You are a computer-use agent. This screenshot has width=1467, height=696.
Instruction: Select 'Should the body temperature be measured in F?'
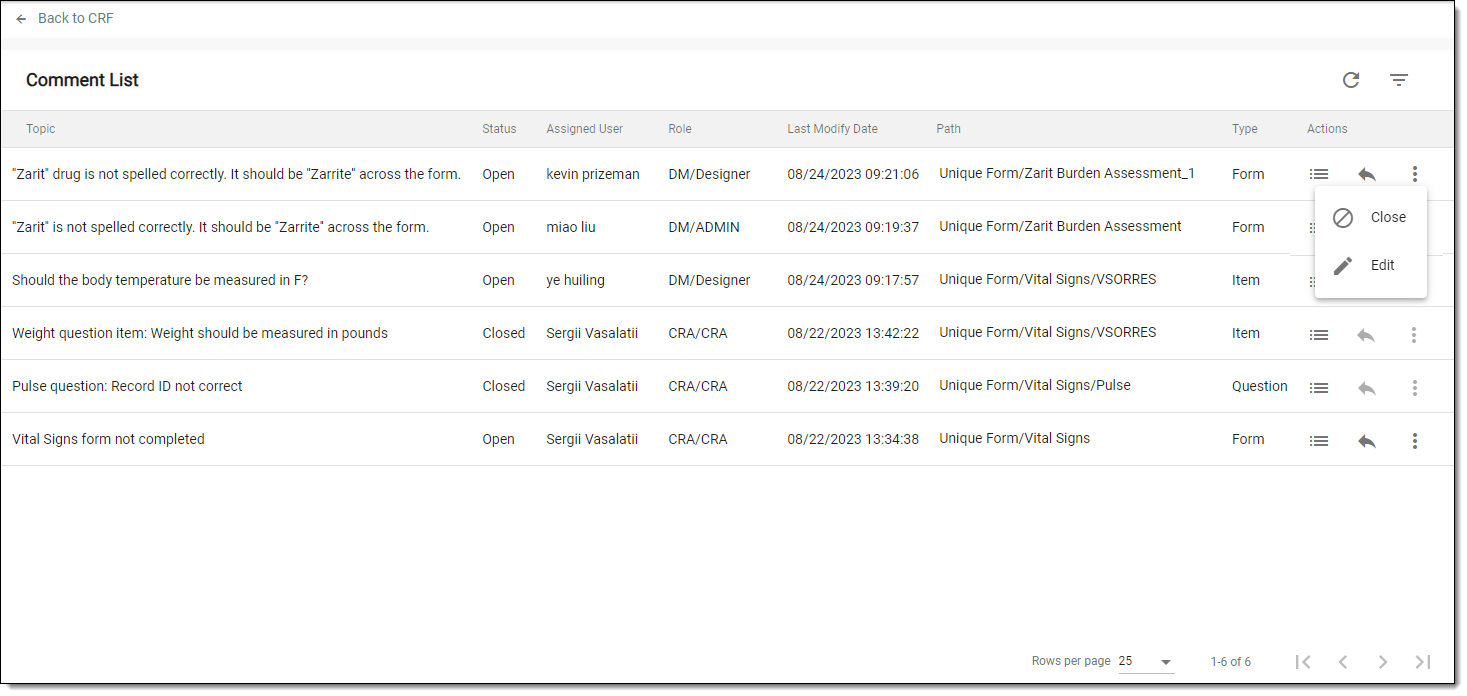pos(160,280)
